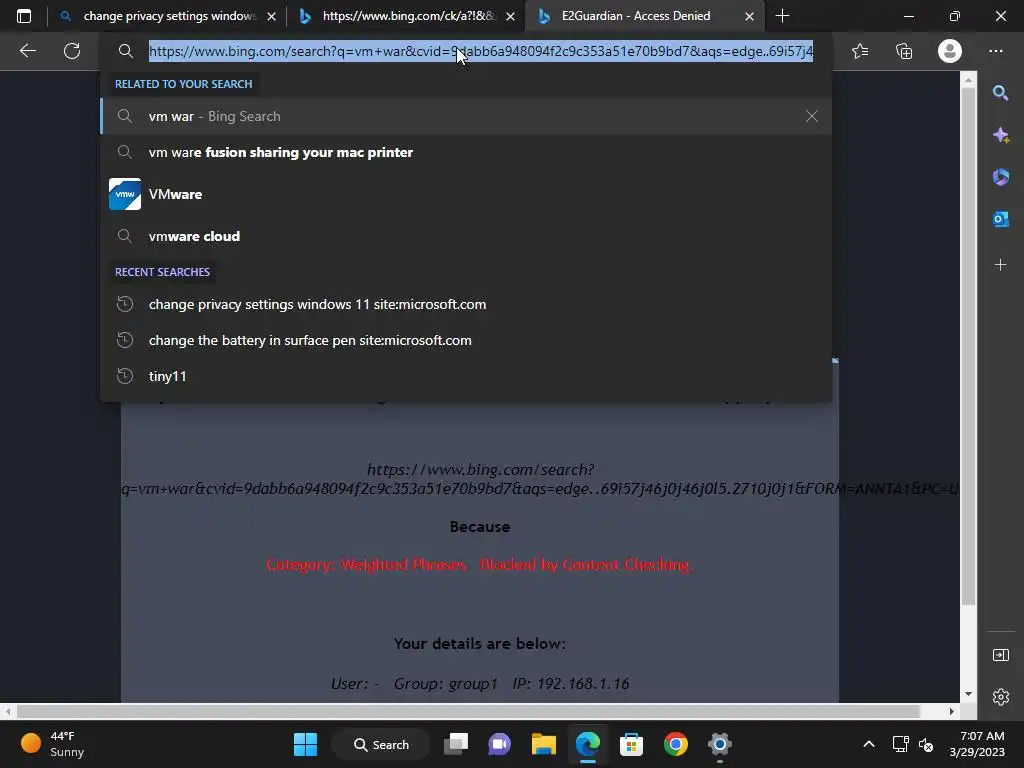The height and width of the screenshot is (768, 1024).
Task: Open taskbar Search box
Action: pos(381,744)
